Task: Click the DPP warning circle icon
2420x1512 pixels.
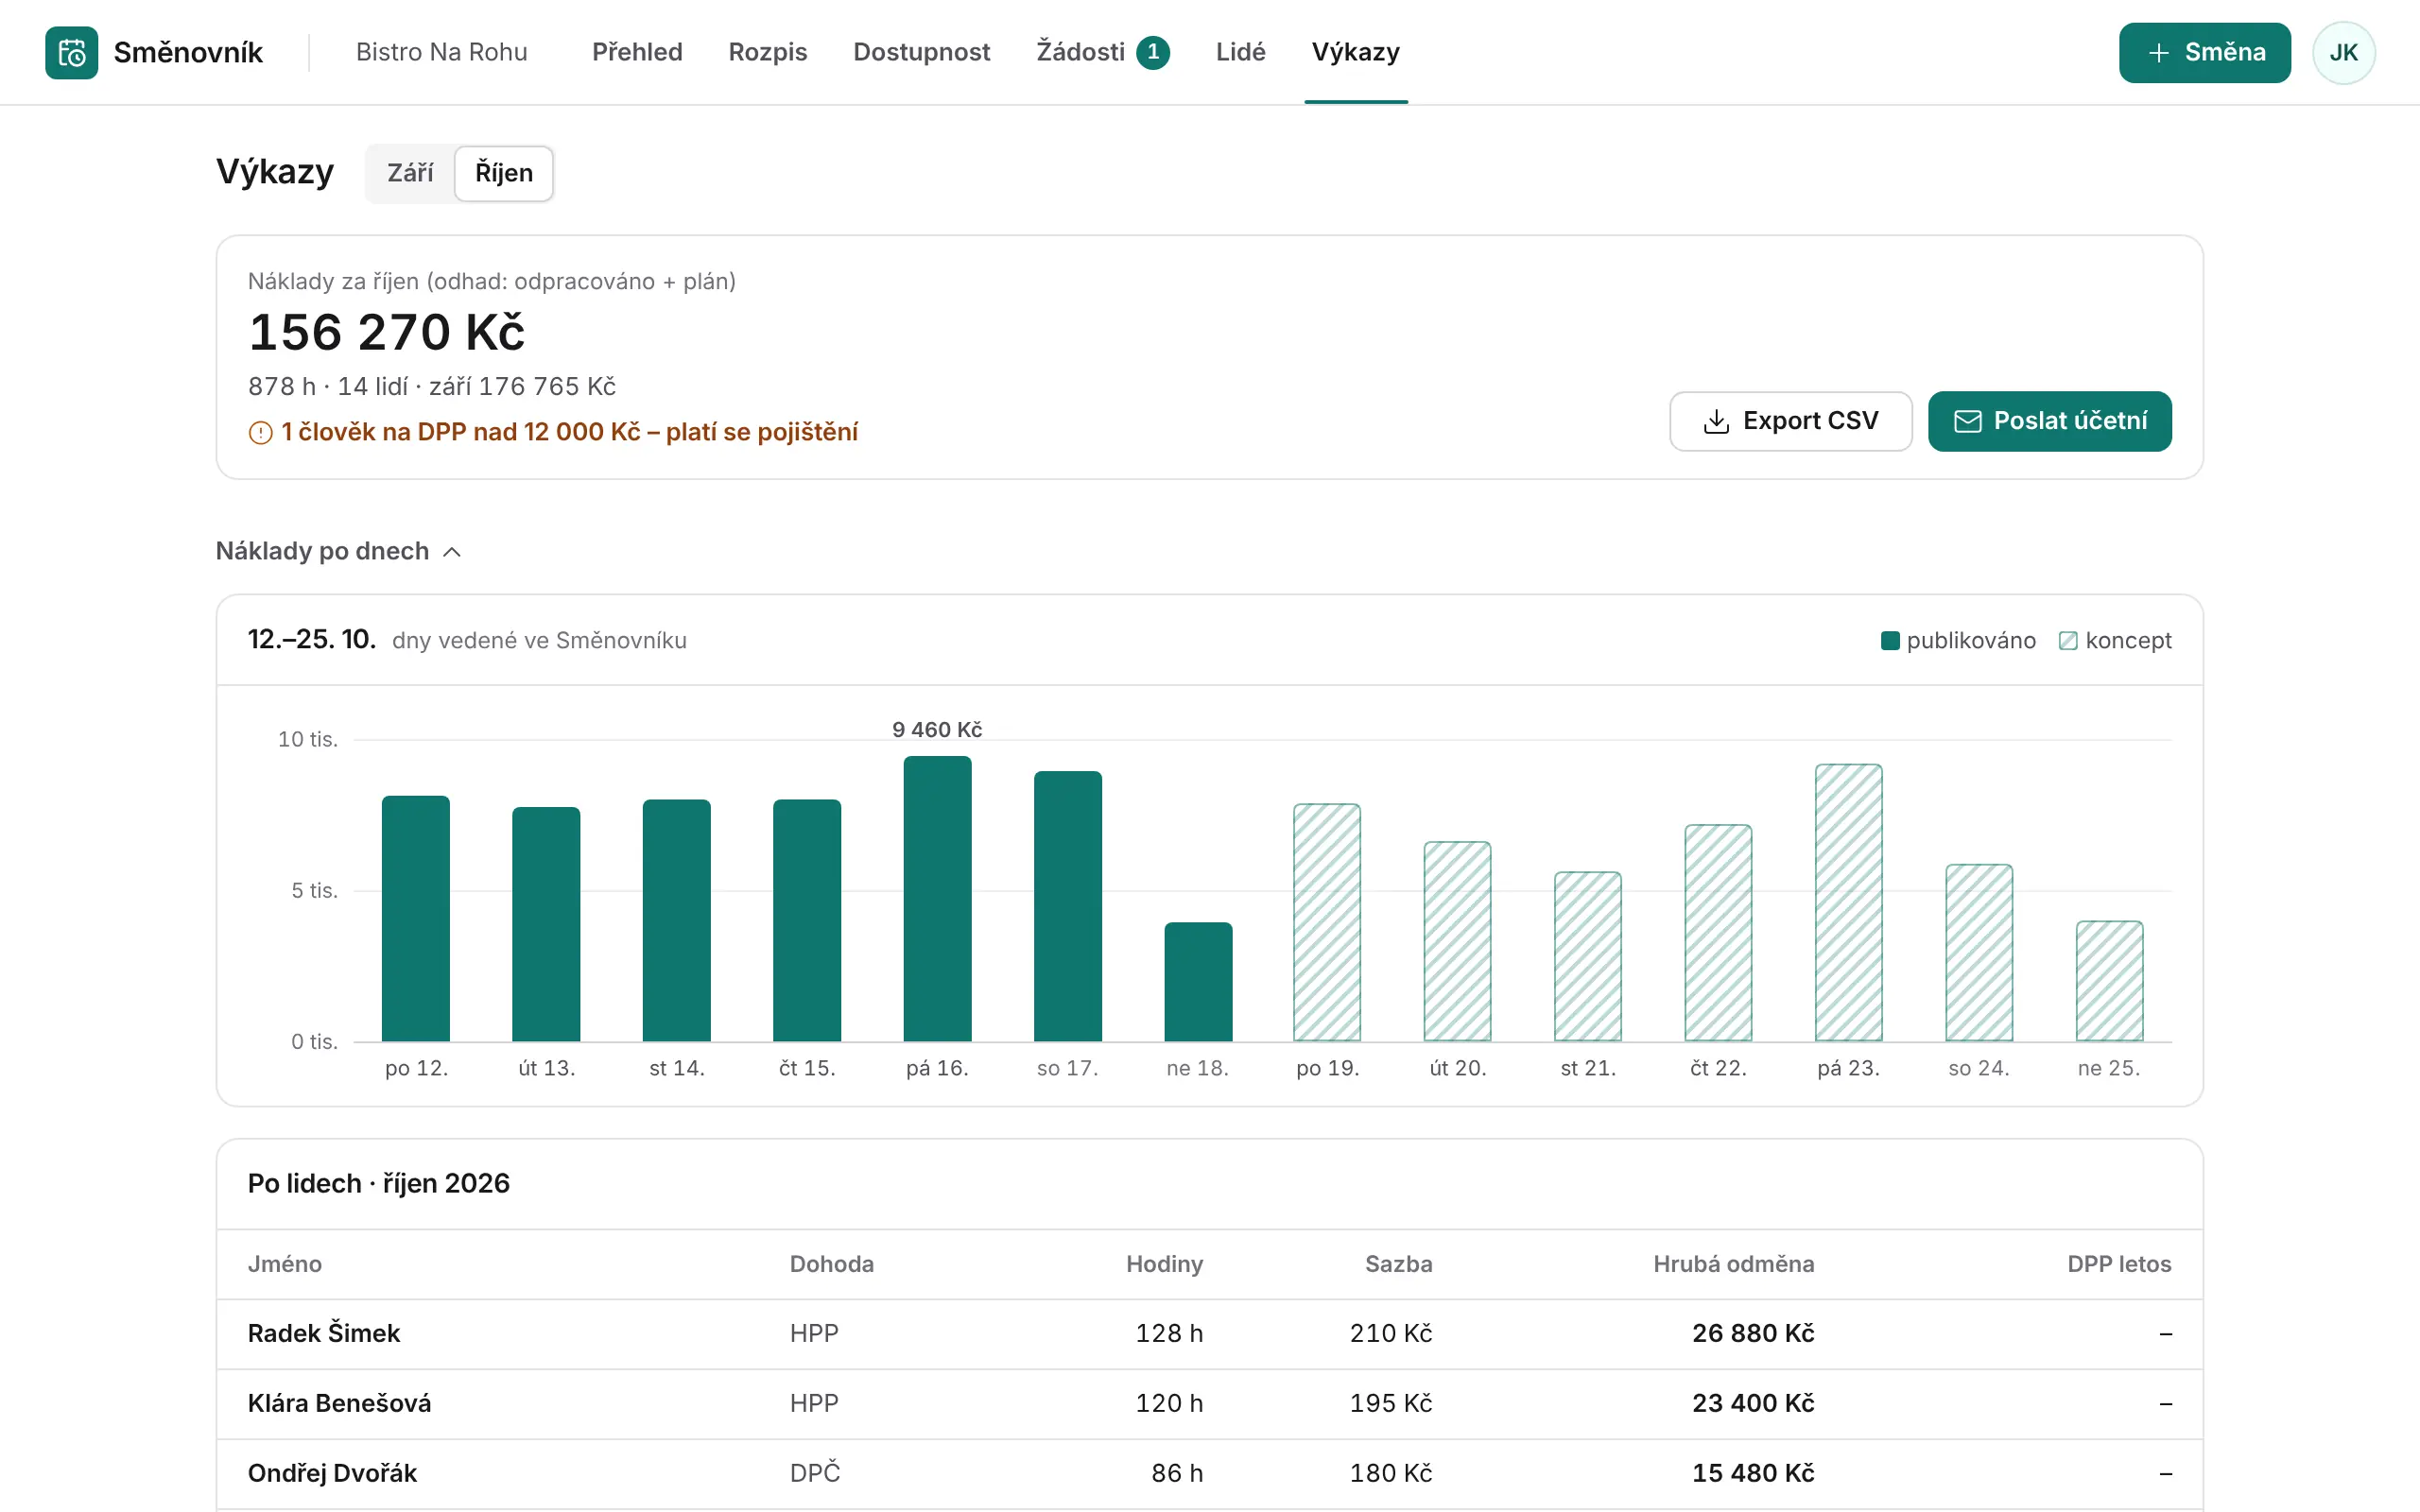Action: (x=260, y=433)
